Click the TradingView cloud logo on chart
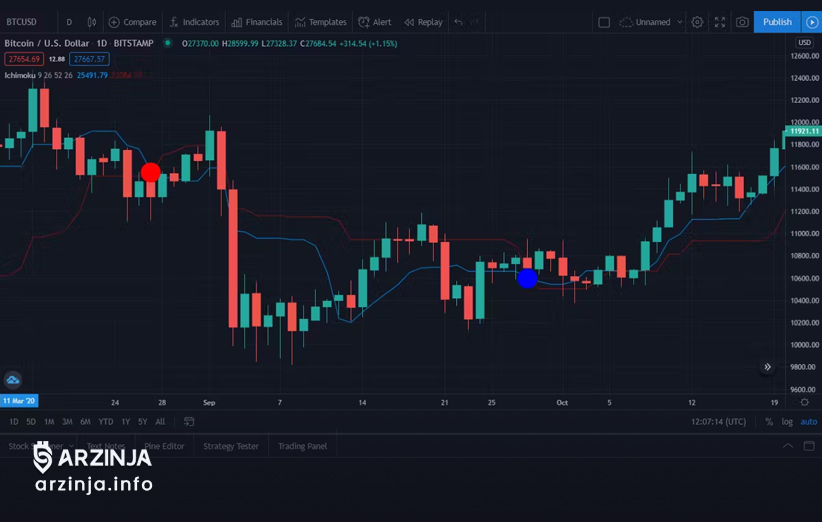The height and width of the screenshot is (522, 822). coord(13,379)
